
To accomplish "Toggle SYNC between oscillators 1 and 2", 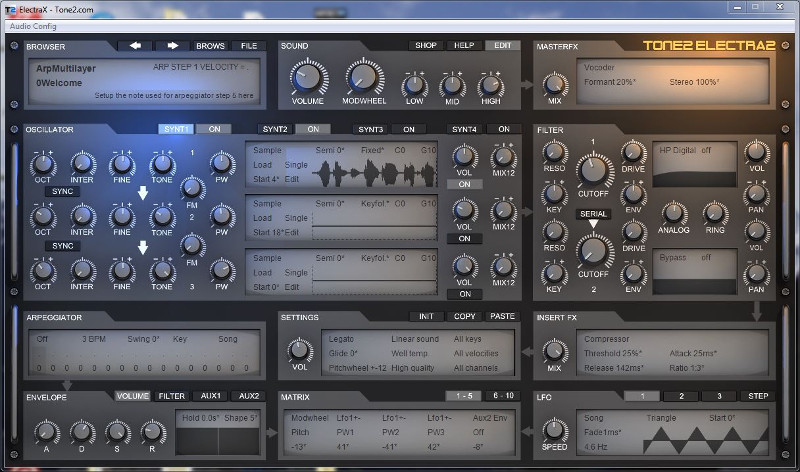I will [63, 191].
